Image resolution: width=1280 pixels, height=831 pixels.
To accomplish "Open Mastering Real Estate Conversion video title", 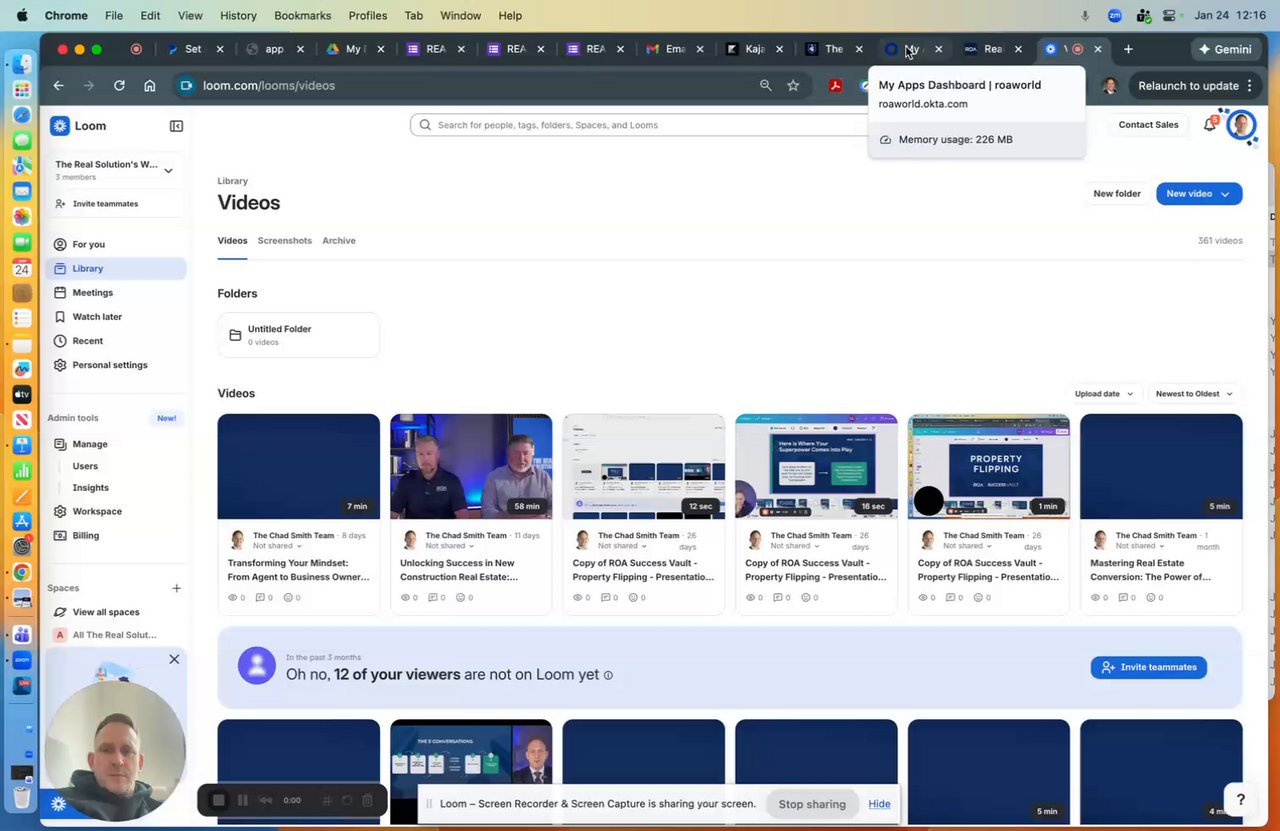I will tap(1151, 570).
